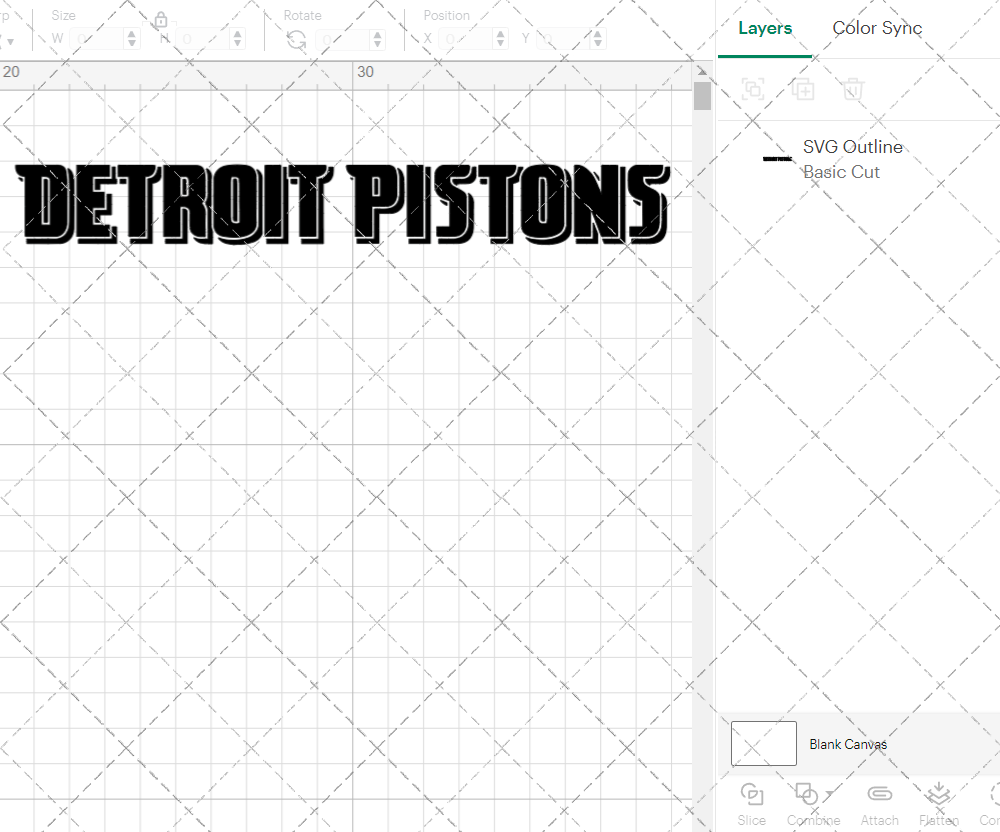Viewport: 1000px width, 832px height.
Task: Delete the layer with the trash icon
Action: click(x=852, y=89)
